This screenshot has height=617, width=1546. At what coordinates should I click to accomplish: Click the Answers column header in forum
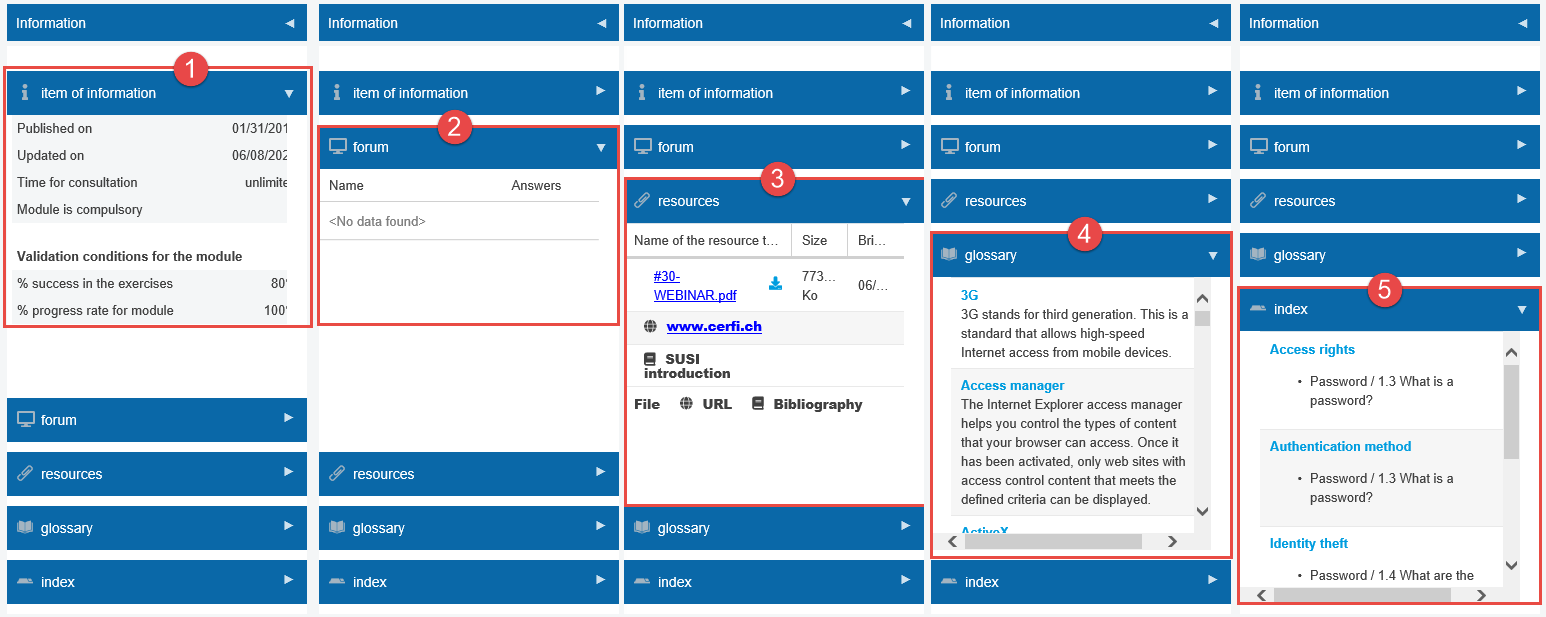[536, 185]
